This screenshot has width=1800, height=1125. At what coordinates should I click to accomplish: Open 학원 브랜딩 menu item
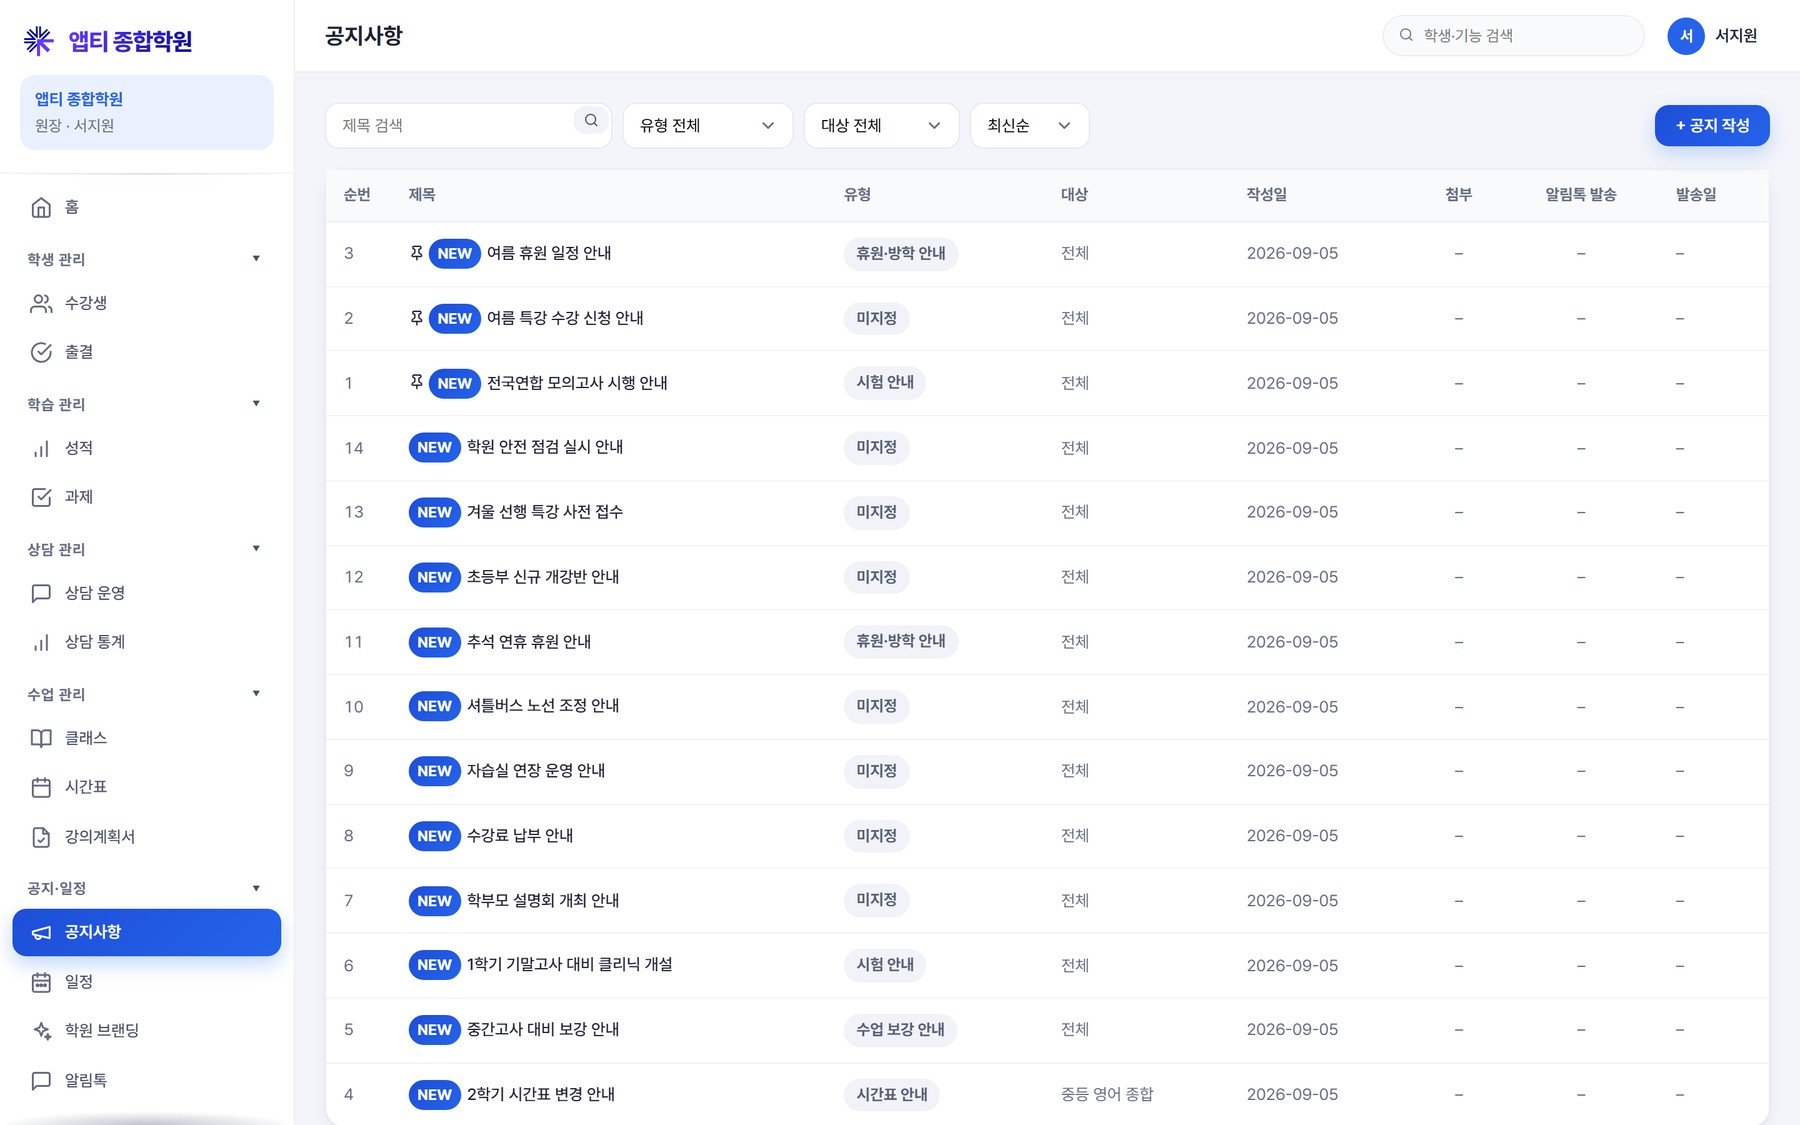coord(146,1030)
